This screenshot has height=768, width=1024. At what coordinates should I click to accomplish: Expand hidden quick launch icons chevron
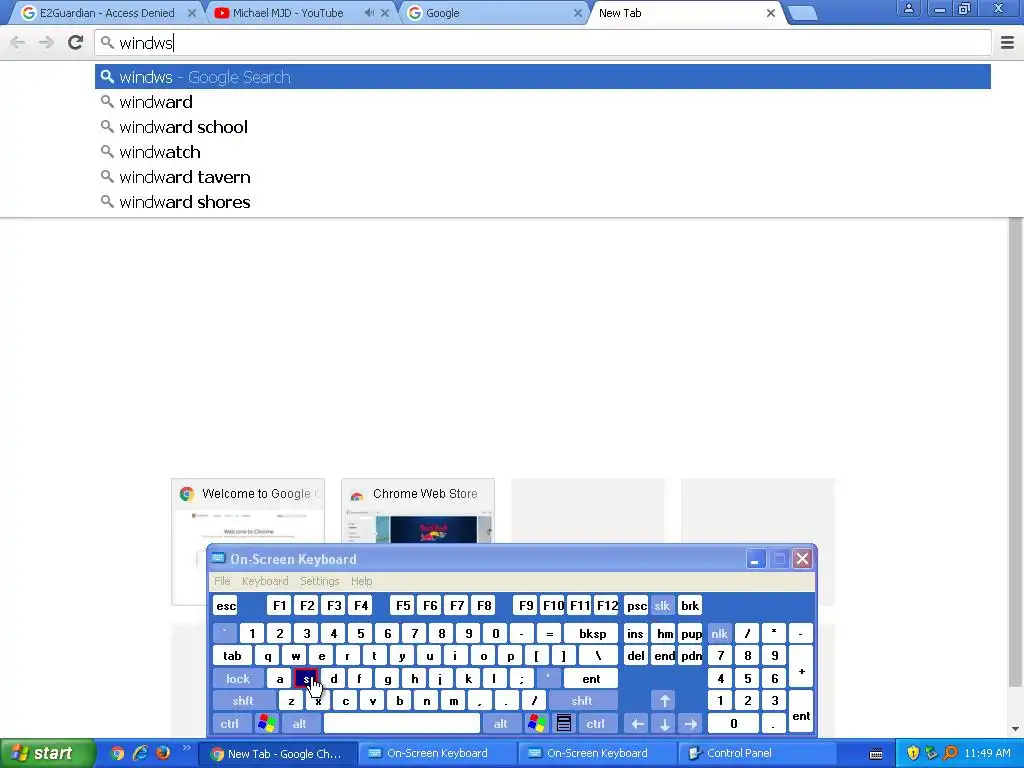point(187,748)
